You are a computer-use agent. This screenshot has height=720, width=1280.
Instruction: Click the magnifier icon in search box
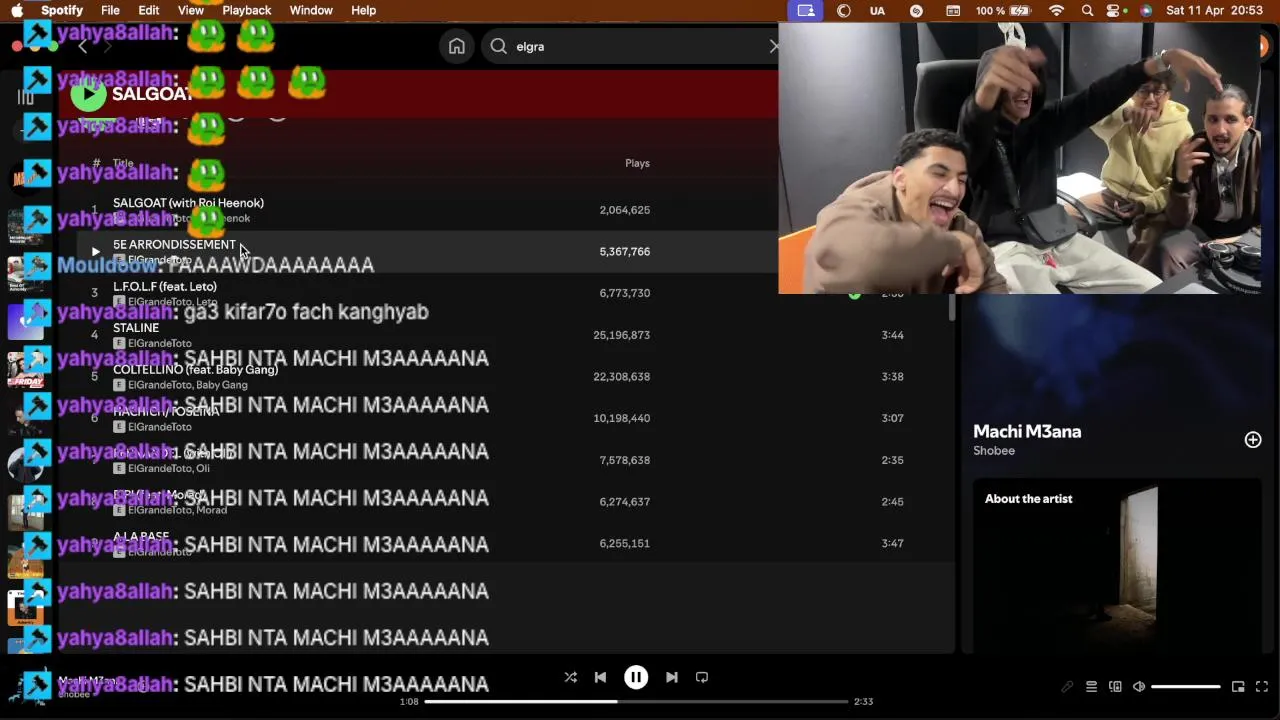499,46
